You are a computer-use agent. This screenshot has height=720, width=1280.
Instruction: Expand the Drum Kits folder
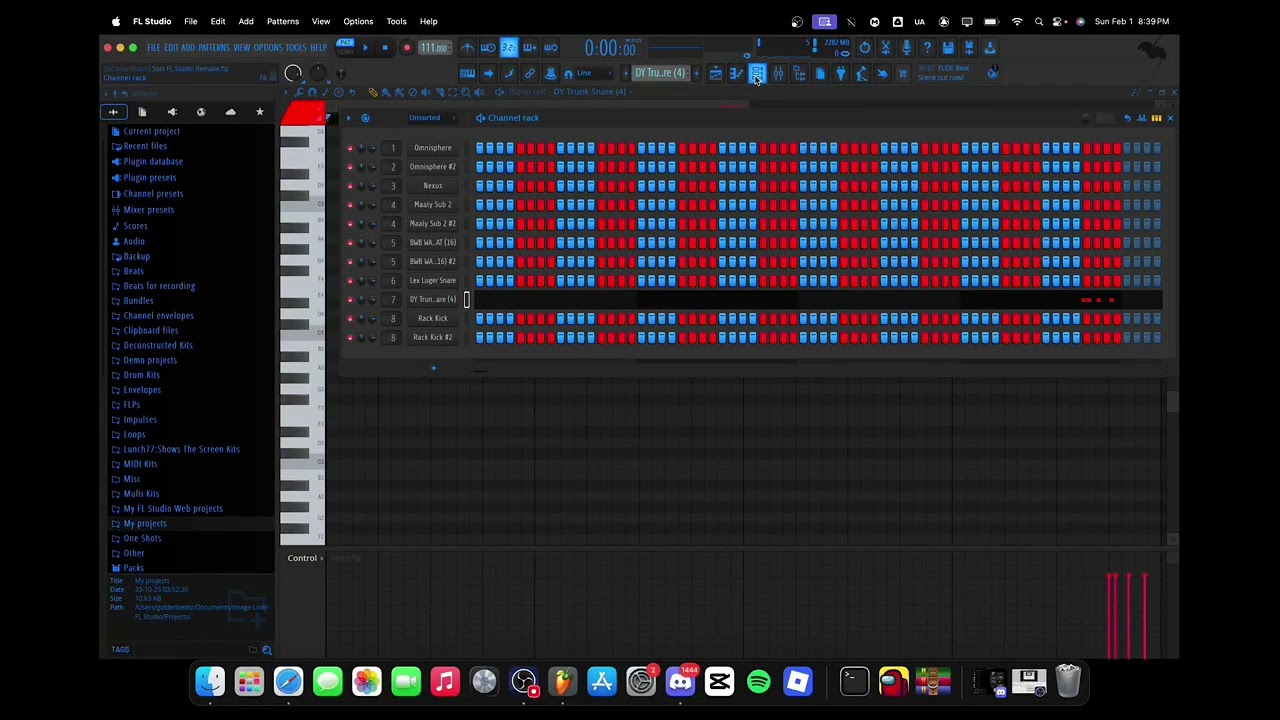click(141, 375)
